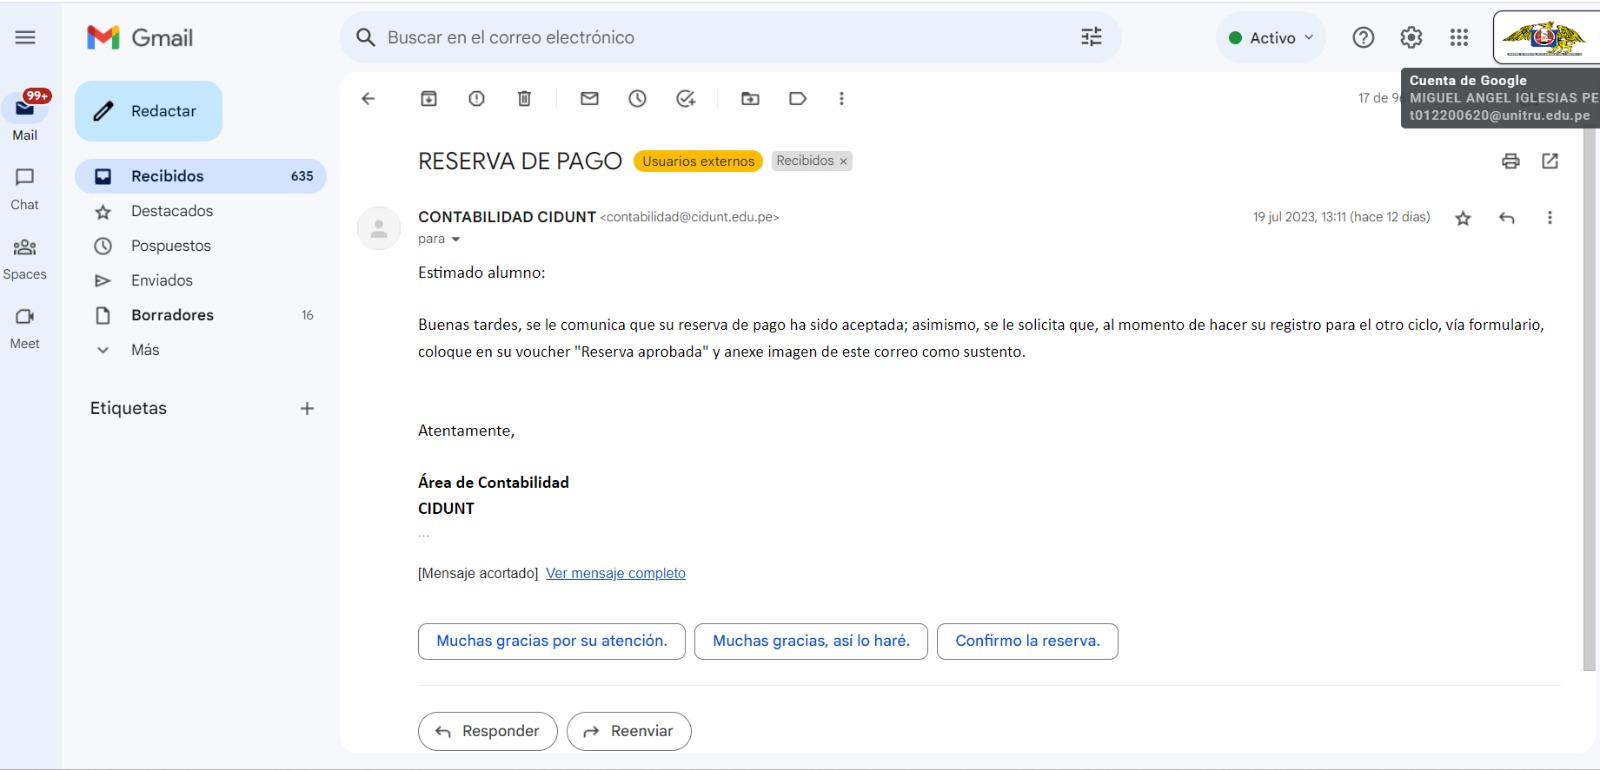Image resolution: width=1600 pixels, height=770 pixels.
Task: Report the message as spam
Action: (x=477, y=98)
